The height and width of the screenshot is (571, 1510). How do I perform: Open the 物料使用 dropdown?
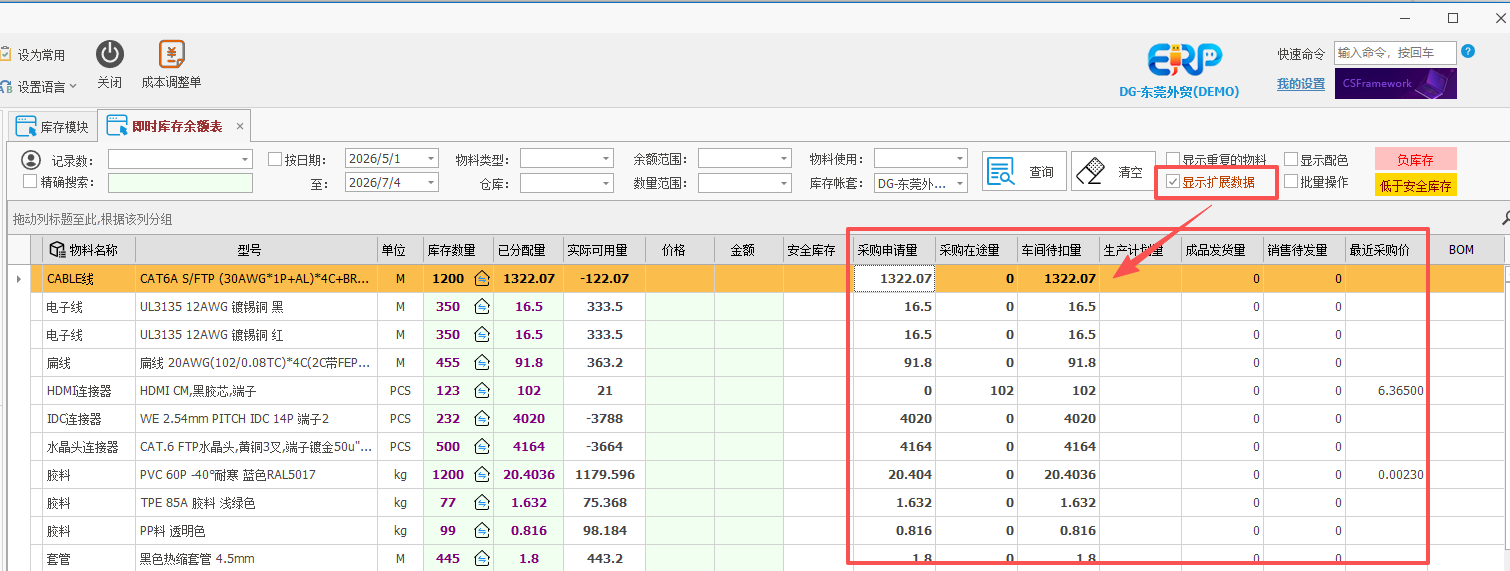[x=960, y=159]
